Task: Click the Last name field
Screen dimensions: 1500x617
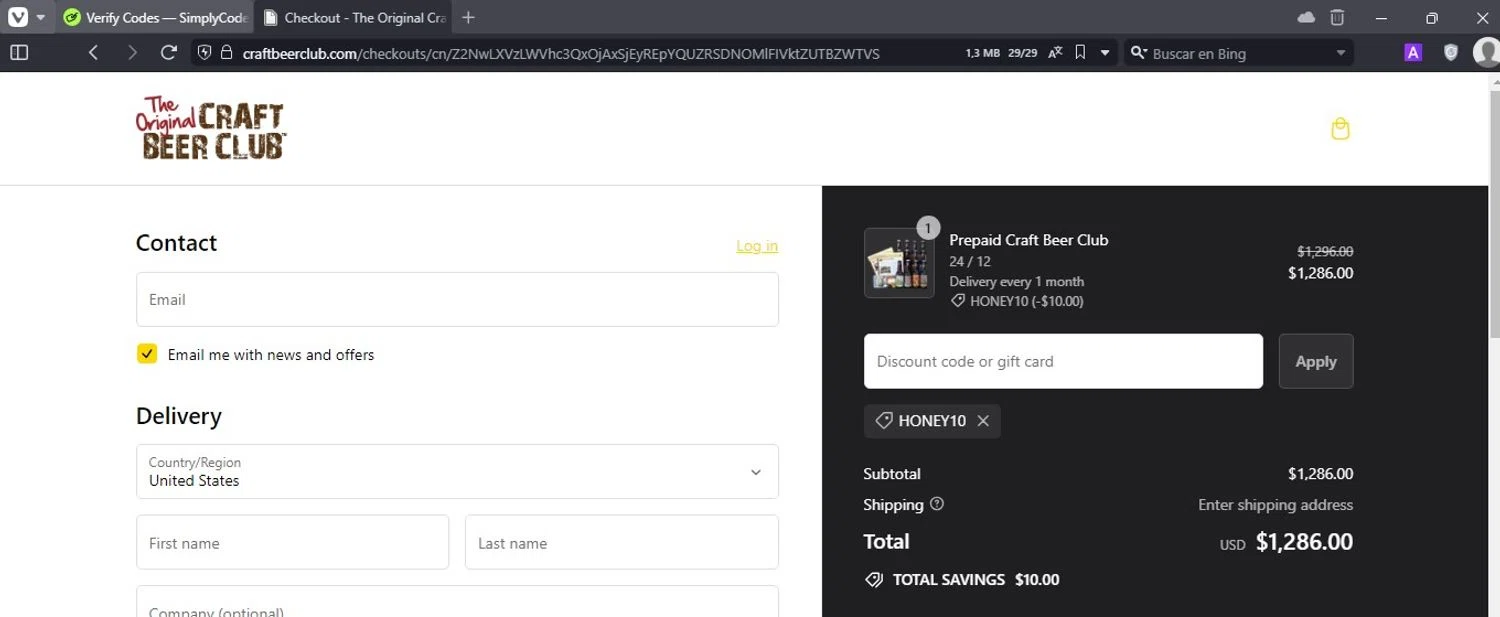Action: click(x=622, y=542)
